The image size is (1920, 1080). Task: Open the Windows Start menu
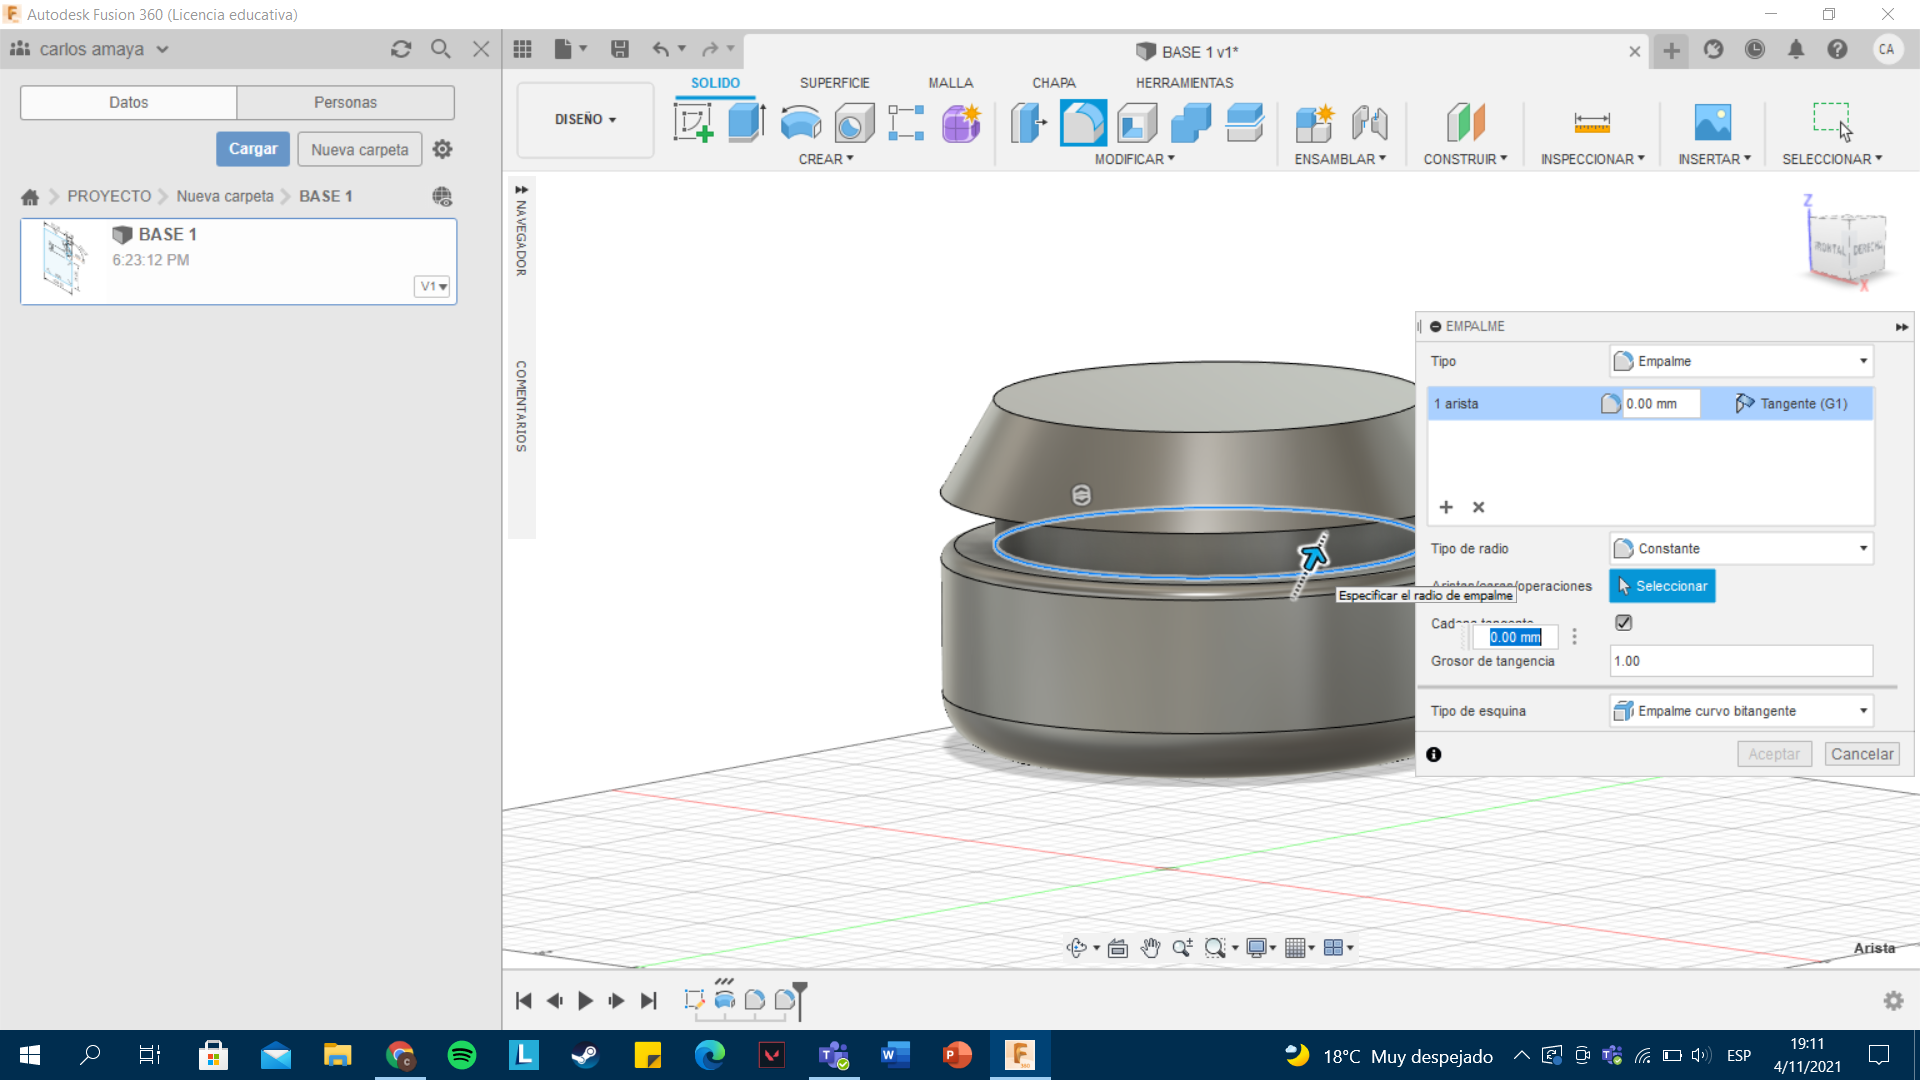pos(30,1055)
